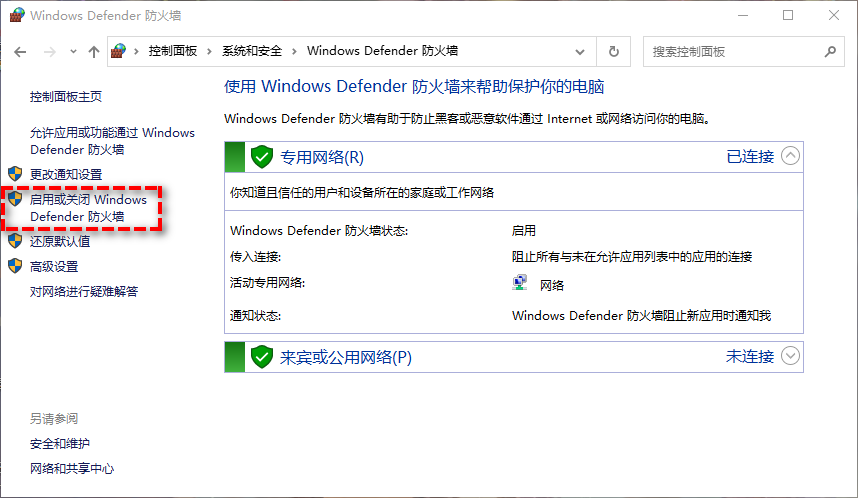Click the firewall icon in address bar
Viewport: 858px width, 498px height.
[119, 51]
